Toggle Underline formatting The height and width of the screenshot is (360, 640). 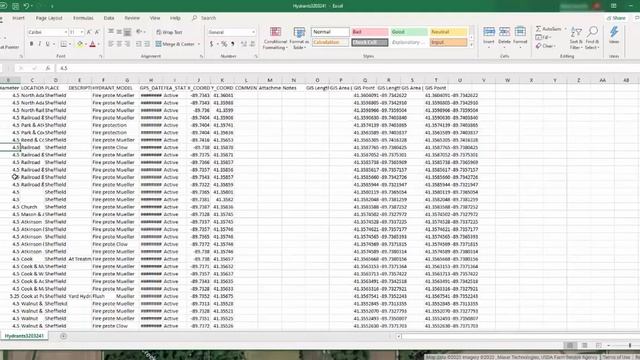click(x=48, y=44)
